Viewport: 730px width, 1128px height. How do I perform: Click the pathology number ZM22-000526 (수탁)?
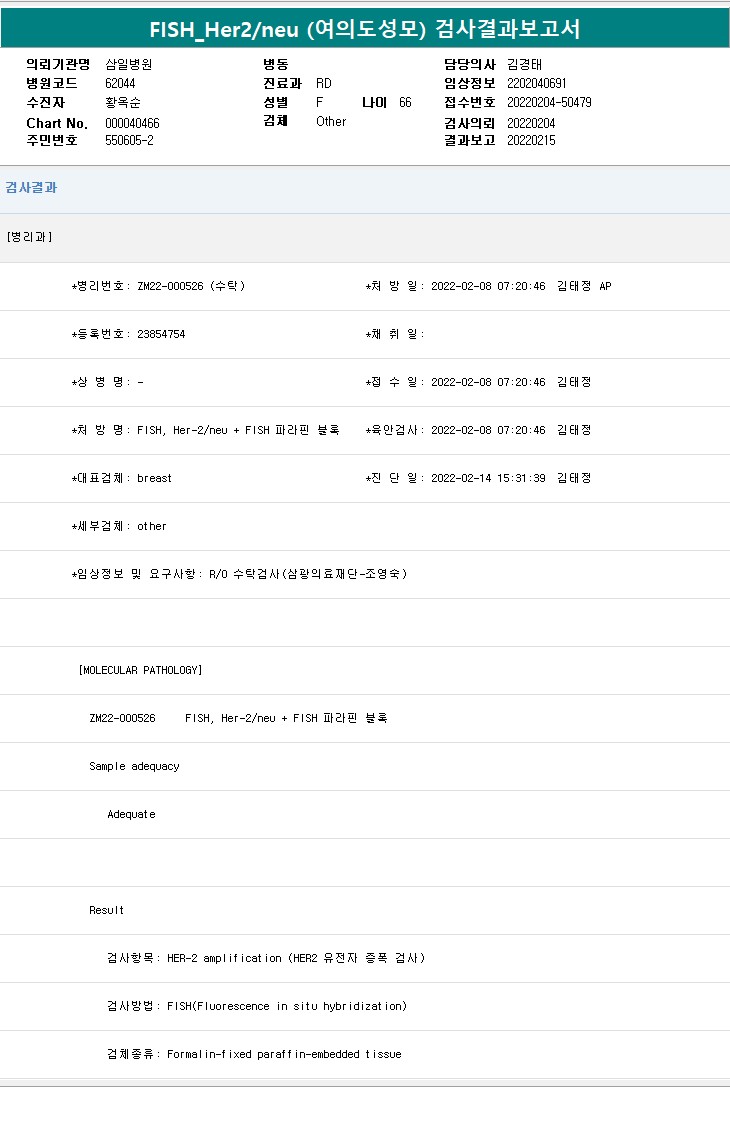(x=190, y=286)
